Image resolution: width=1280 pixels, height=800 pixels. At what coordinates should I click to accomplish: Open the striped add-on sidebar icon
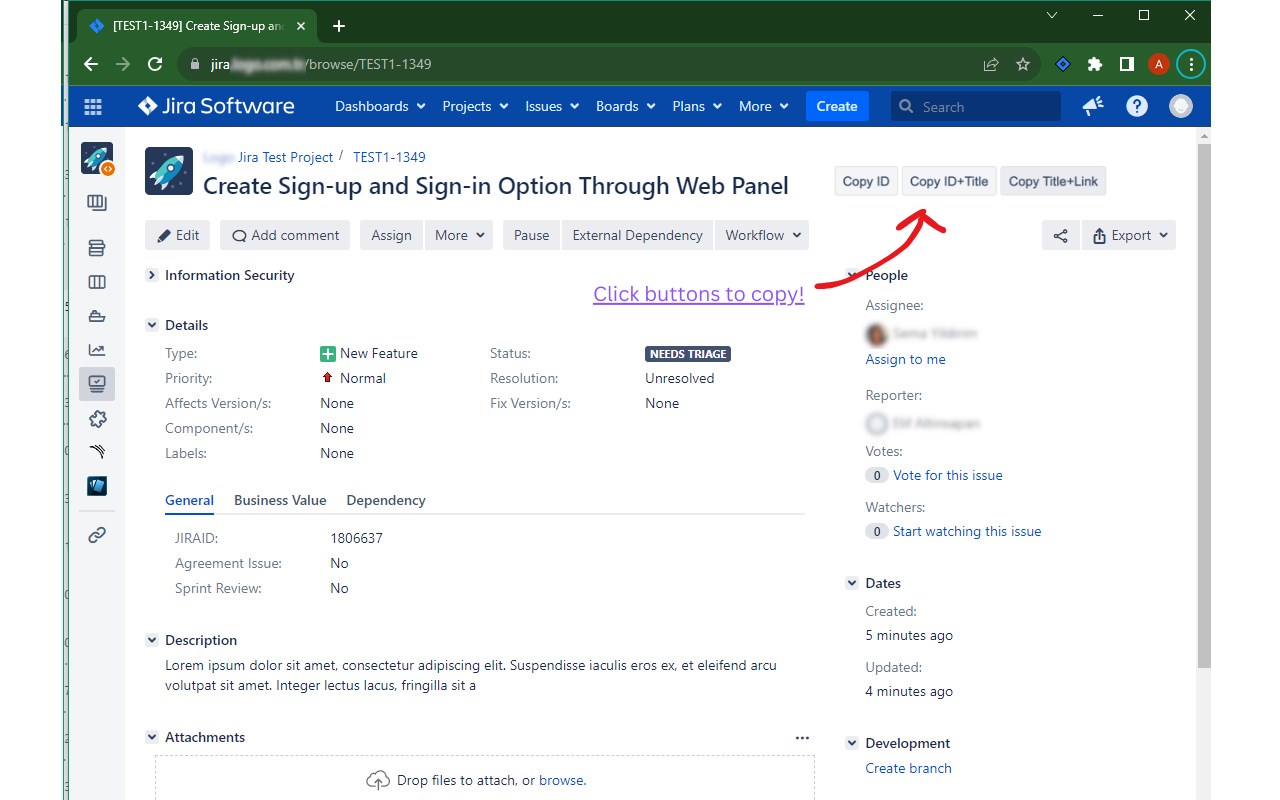point(97,451)
